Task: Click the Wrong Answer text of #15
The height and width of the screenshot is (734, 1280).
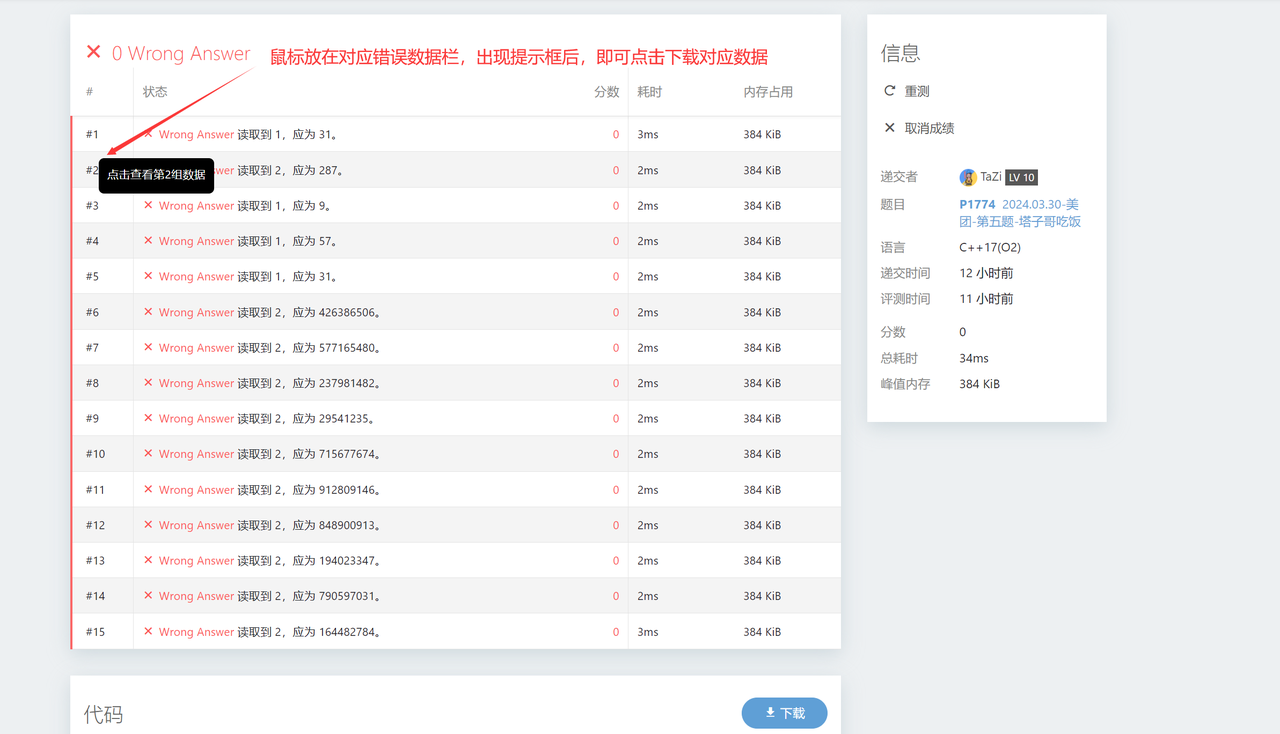Action: click(196, 631)
